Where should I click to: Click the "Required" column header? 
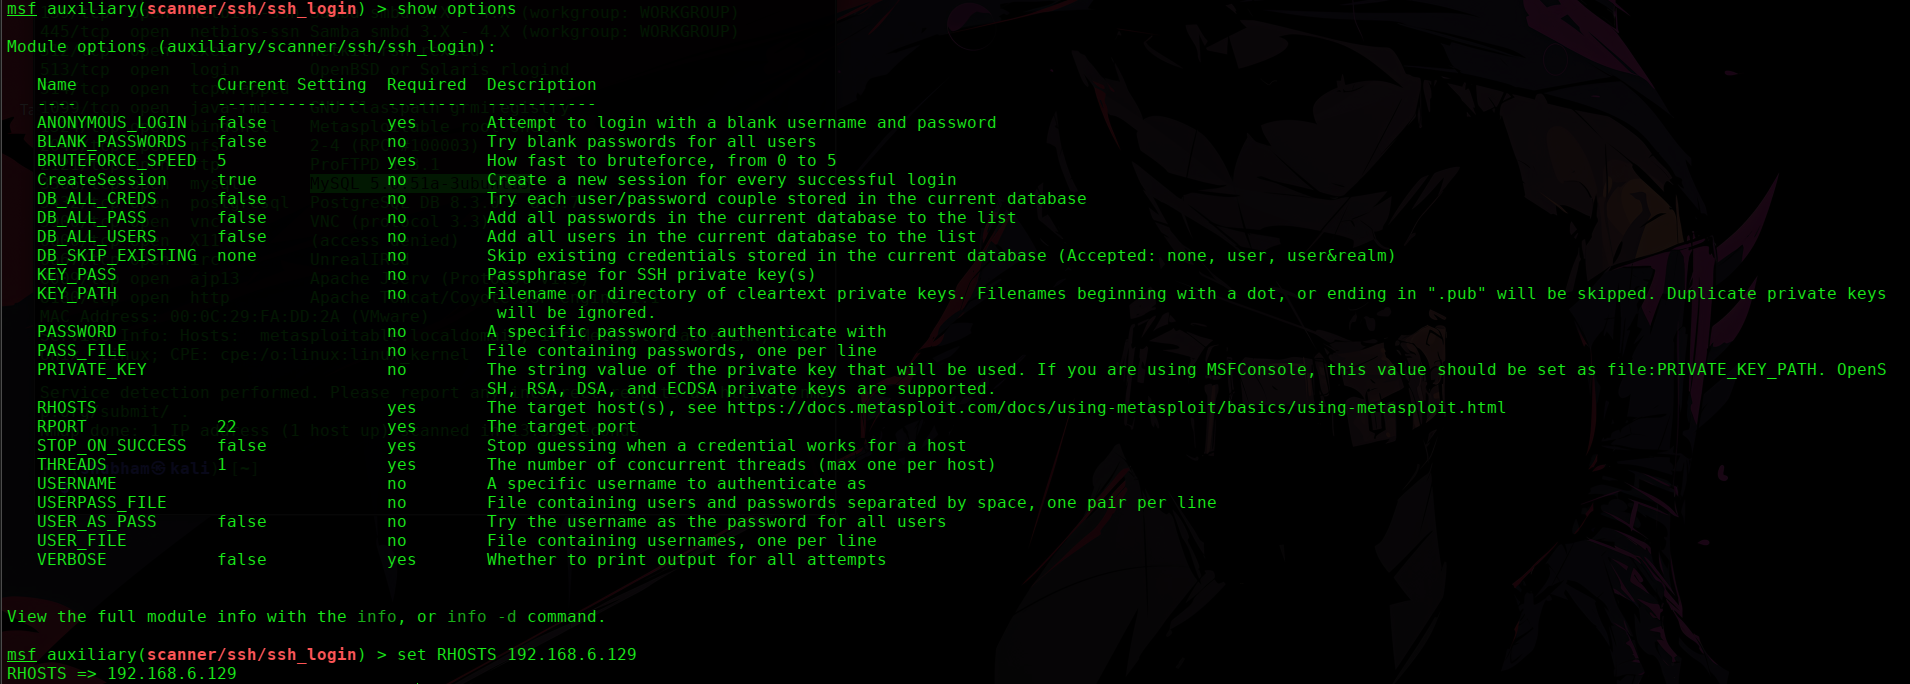click(426, 85)
